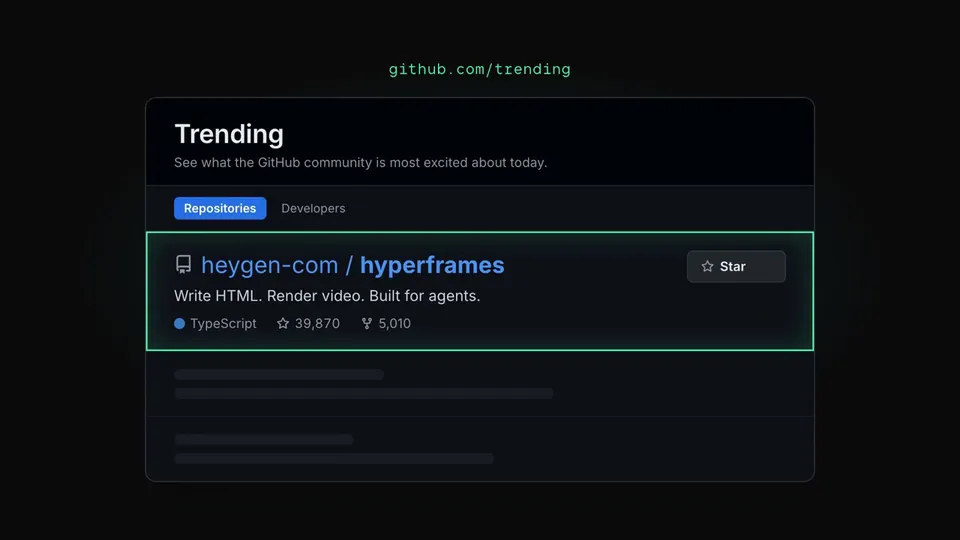The width and height of the screenshot is (960, 540).
Task: Select the blue TypeScript language dot
Action: (x=179, y=323)
